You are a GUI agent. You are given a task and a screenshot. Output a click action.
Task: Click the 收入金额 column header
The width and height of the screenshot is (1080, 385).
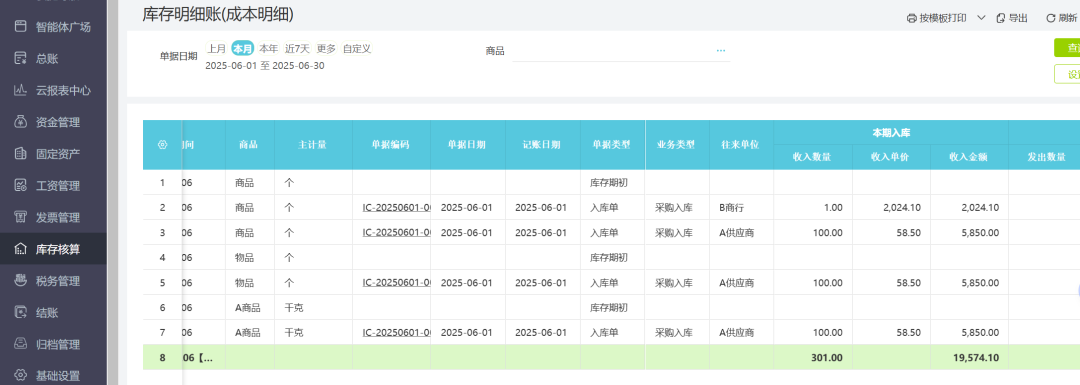click(969, 157)
